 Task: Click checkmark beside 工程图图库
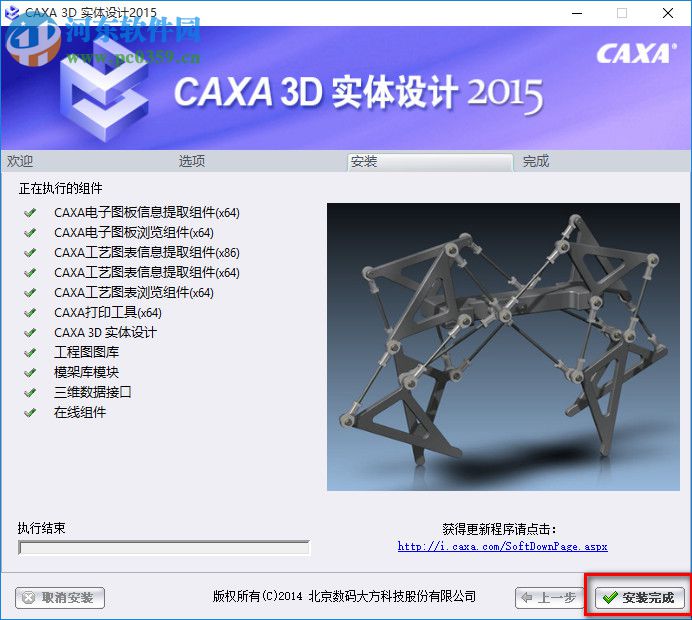point(30,353)
